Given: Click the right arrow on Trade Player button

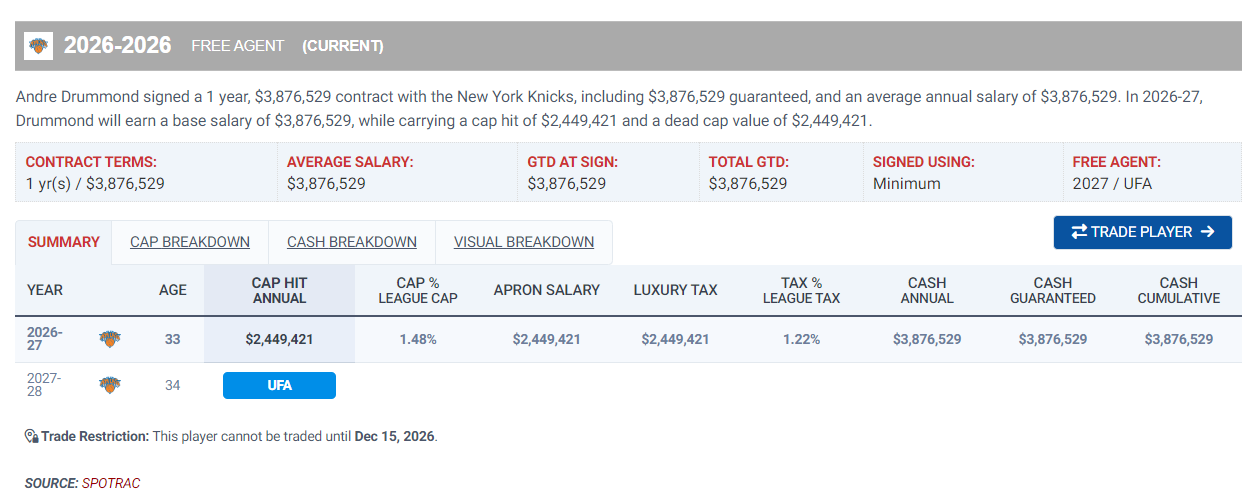Looking at the screenshot, I should click(x=1207, y=232).
